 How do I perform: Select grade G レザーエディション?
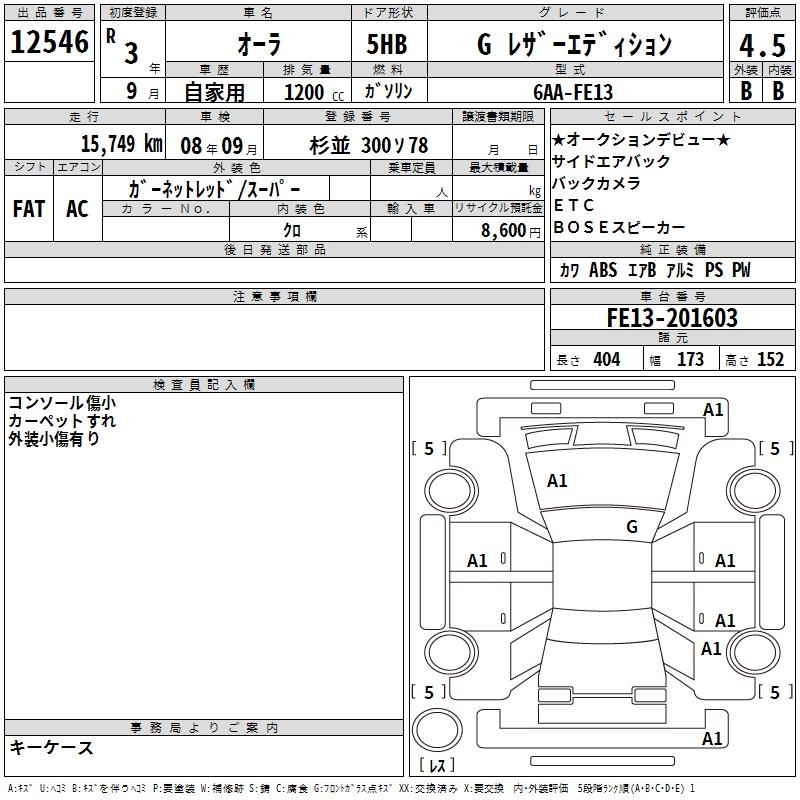point(574,44)
